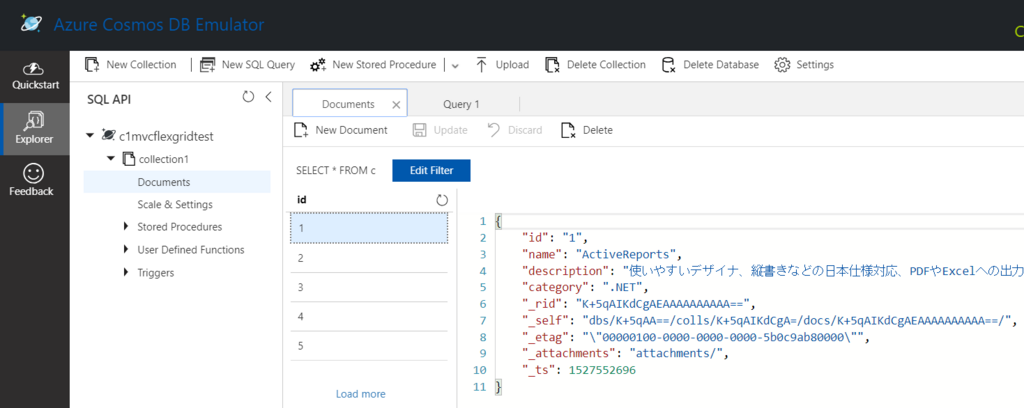Click the New Stored Procedure gears icon

[x=318, y=65]
